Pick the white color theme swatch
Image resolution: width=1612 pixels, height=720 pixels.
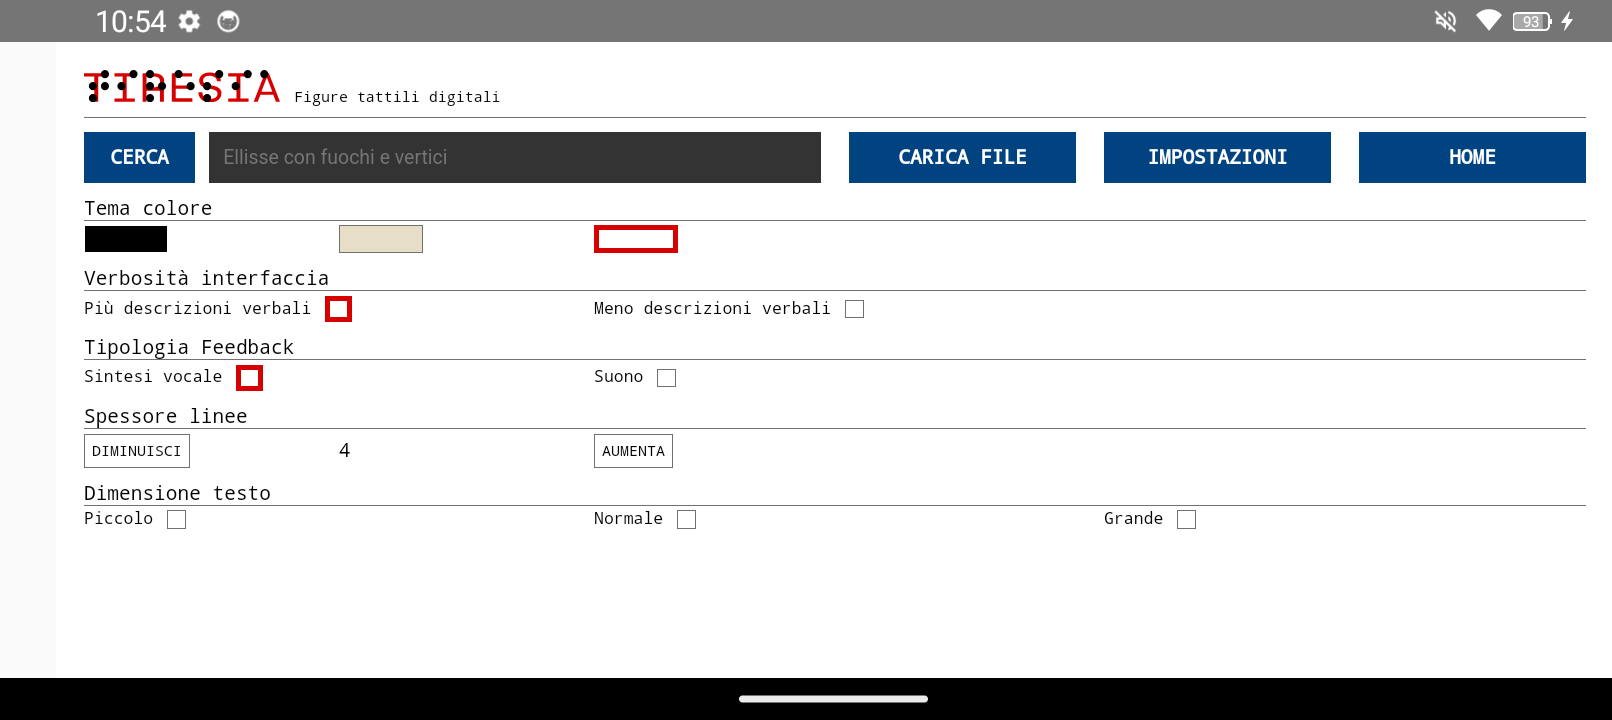pyautogui.click(x=636, y=239)
